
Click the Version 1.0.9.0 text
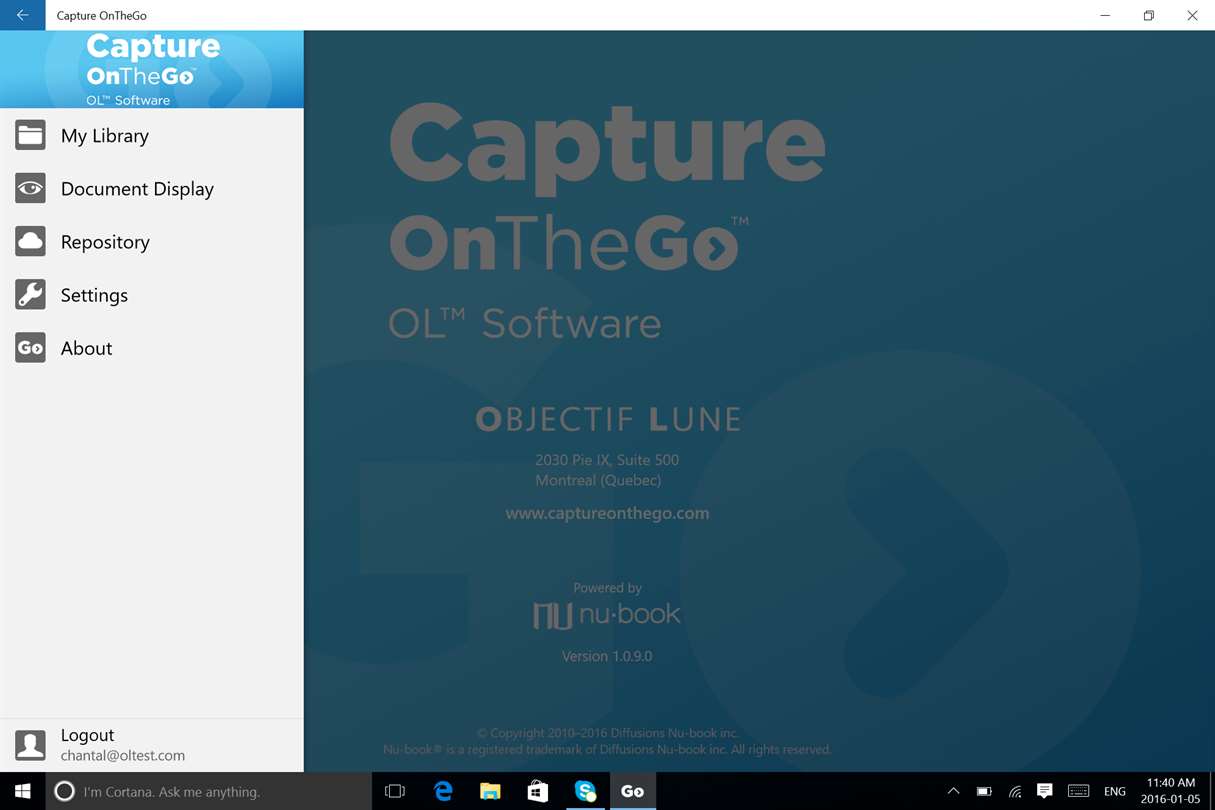tap(607, 656)
